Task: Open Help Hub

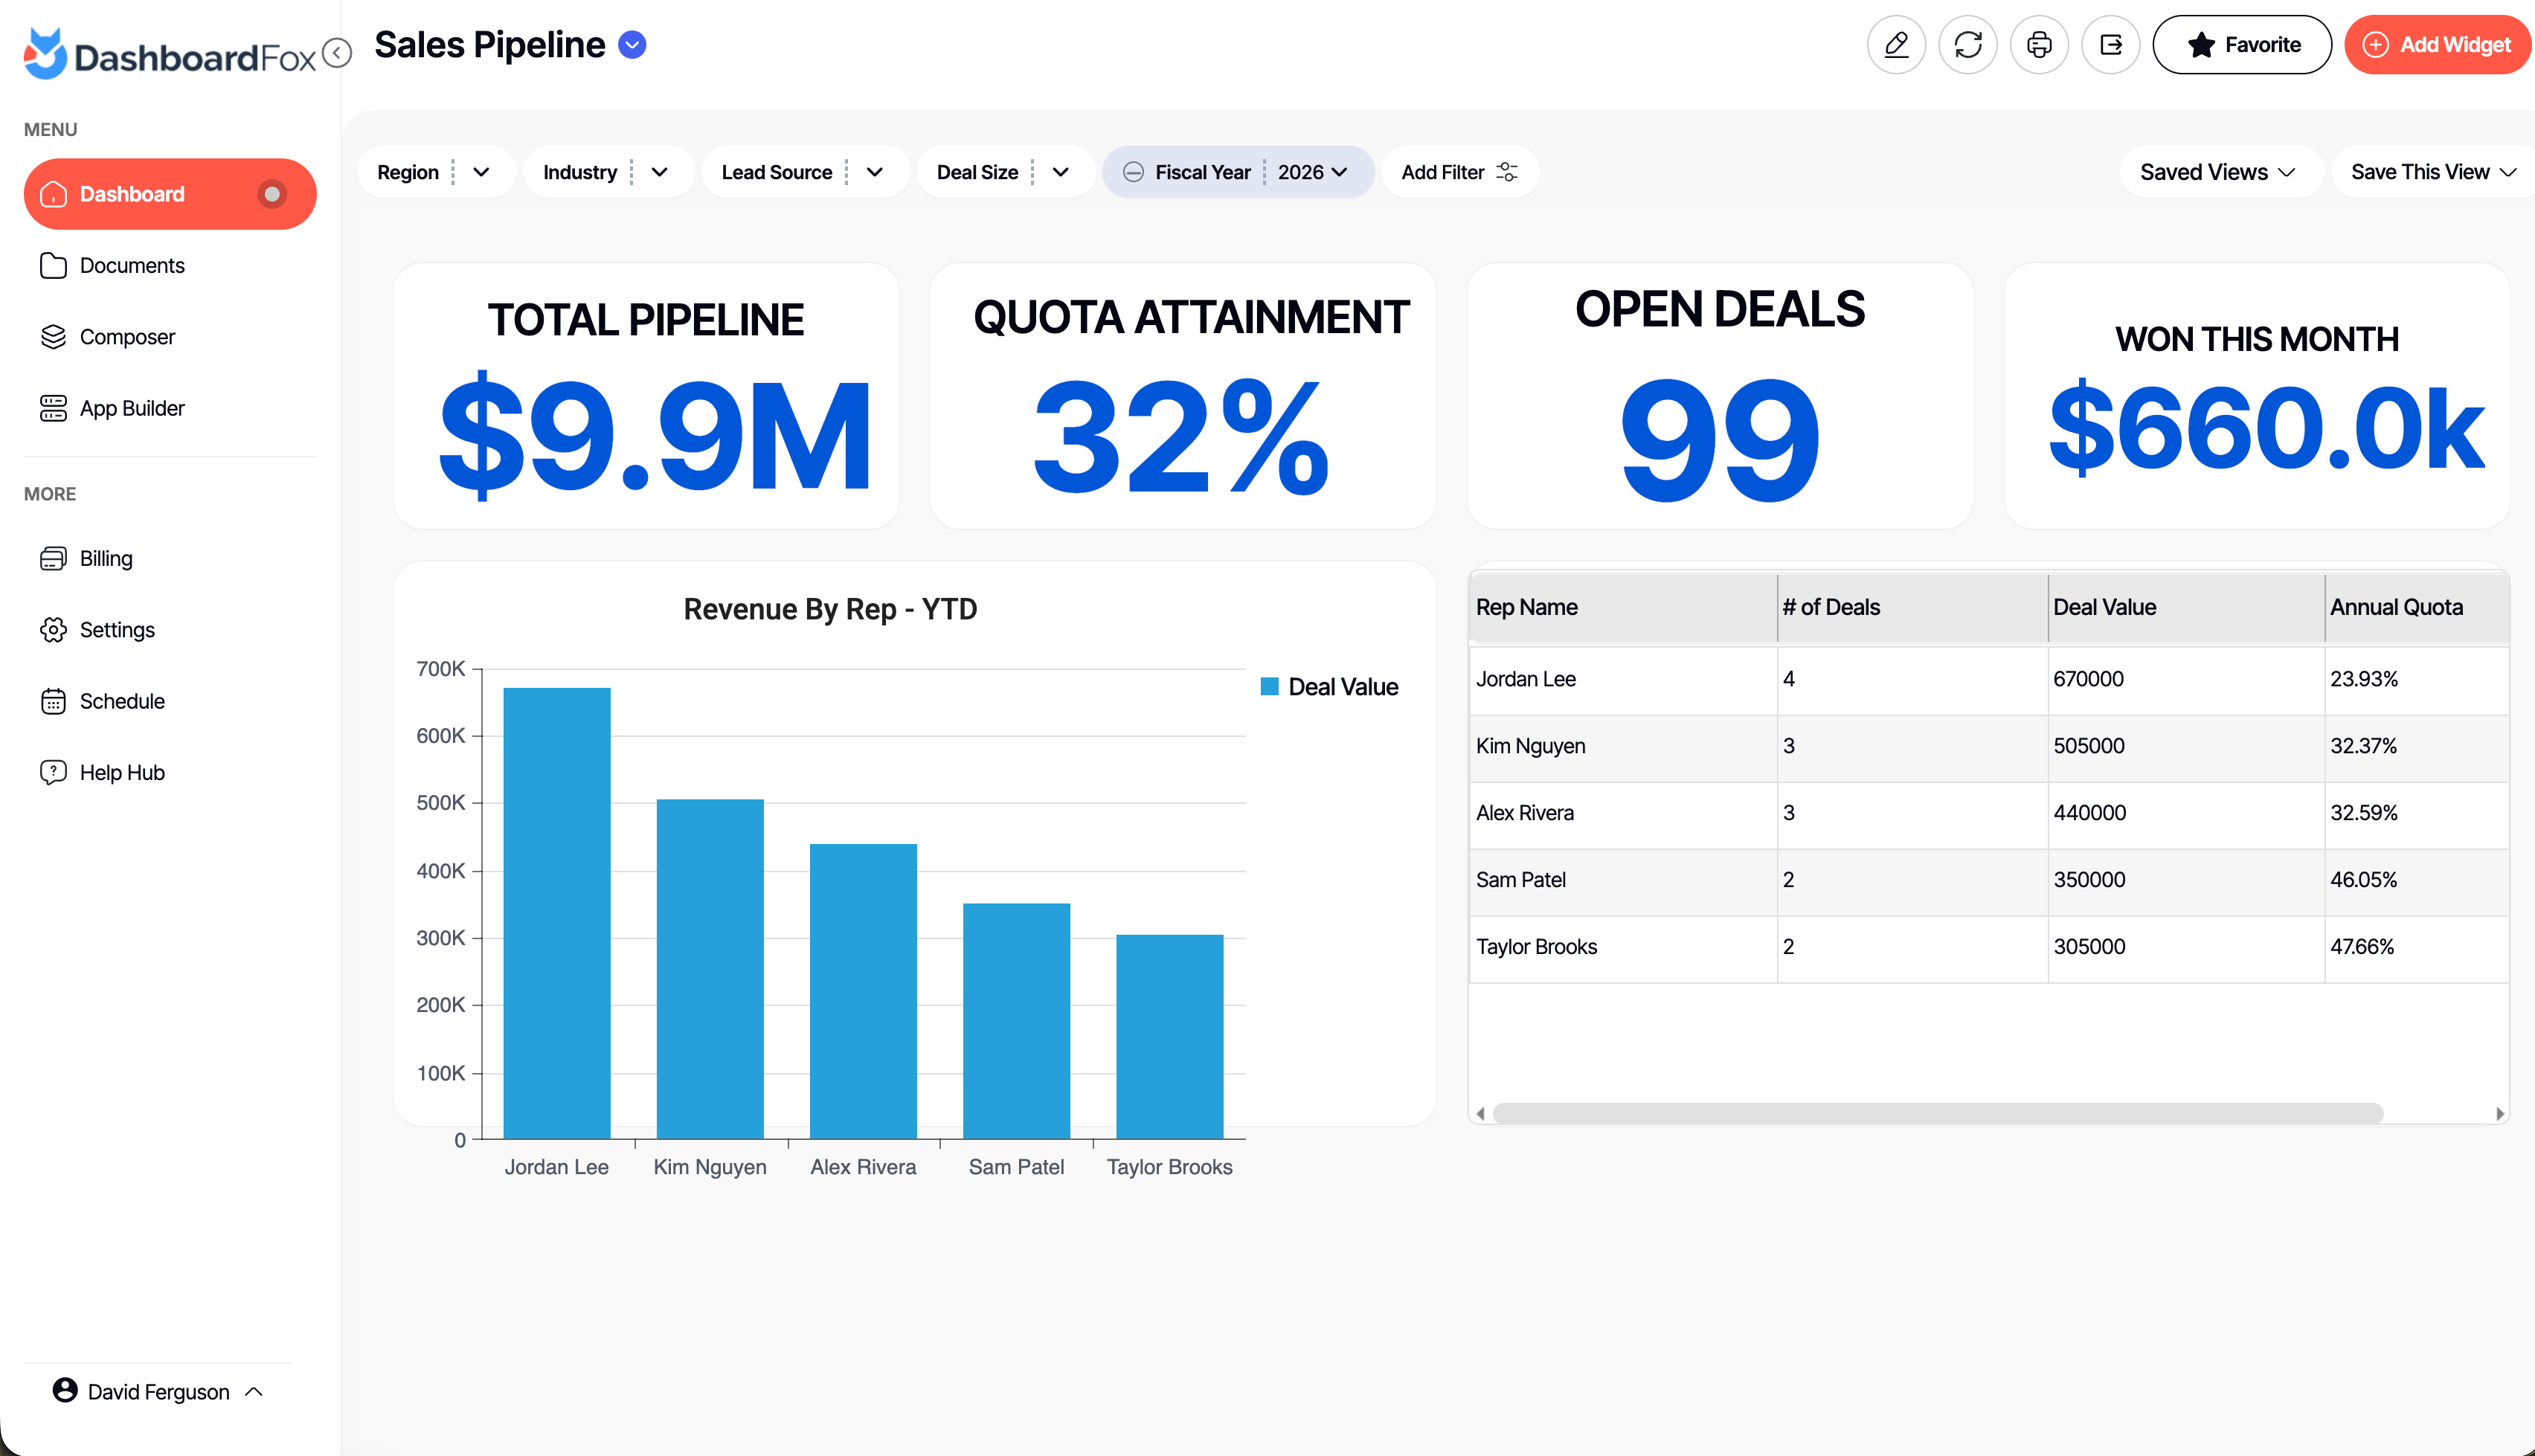Action: click(x=122, y=772)
